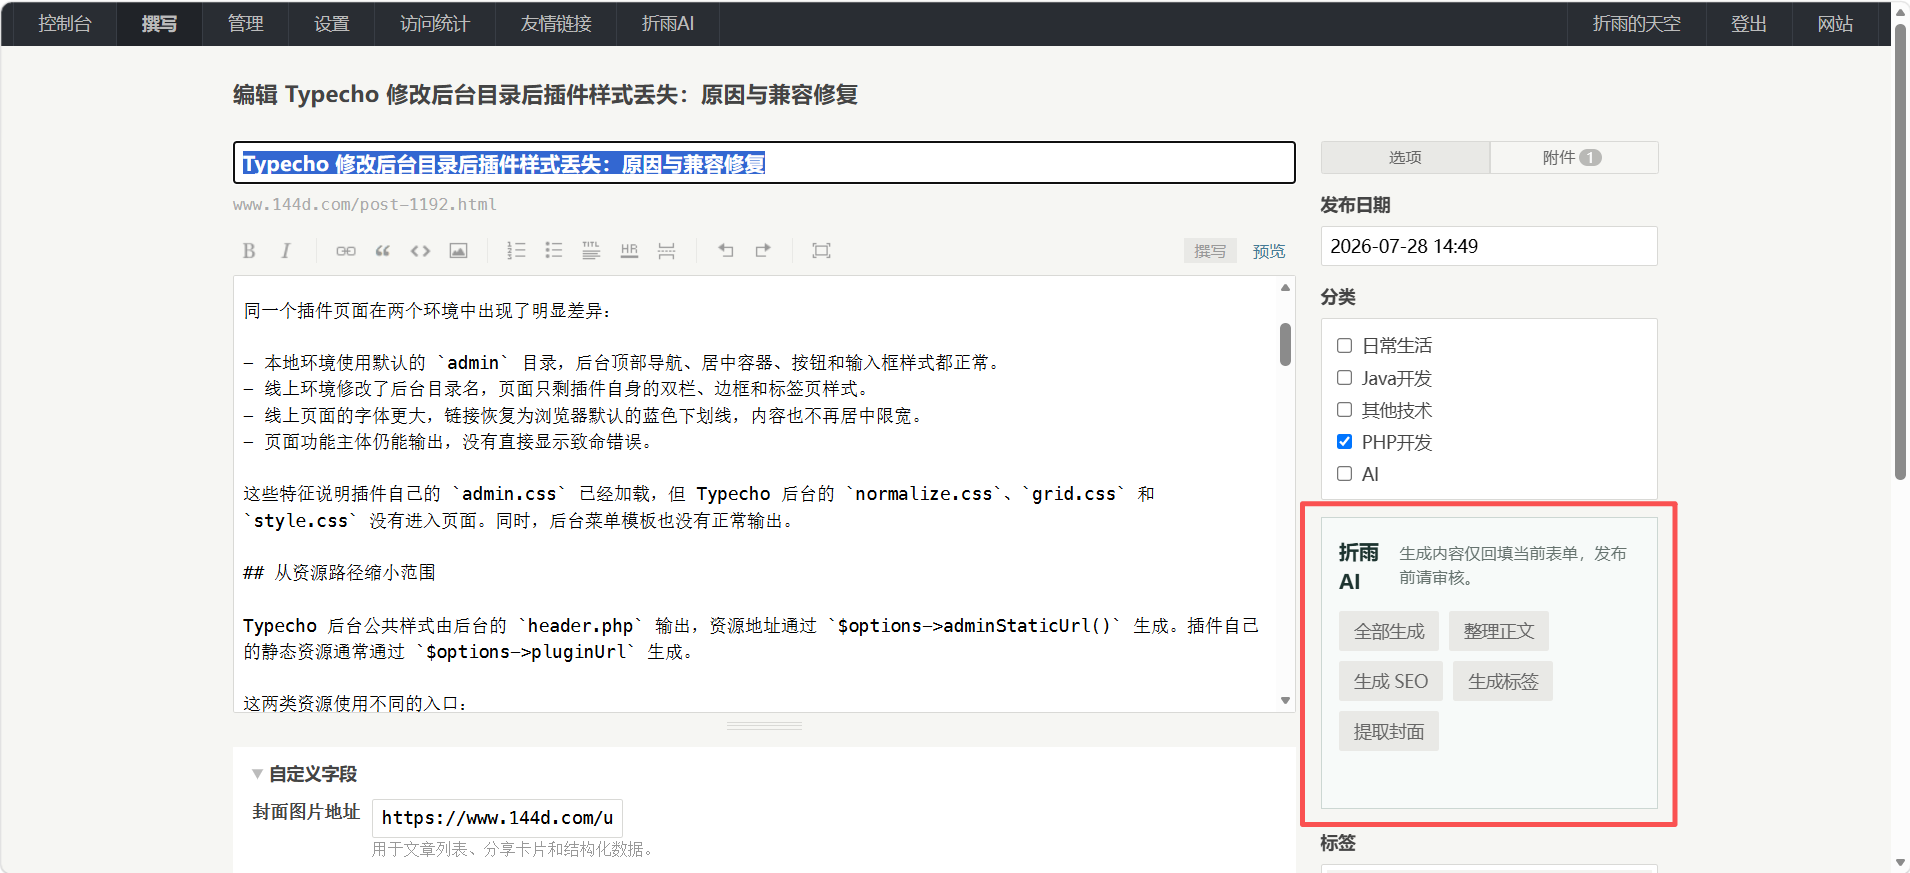Apply italic formatting in editor toolbar
Viewport: 1910px width, 873px height.
tap(286, 251)
